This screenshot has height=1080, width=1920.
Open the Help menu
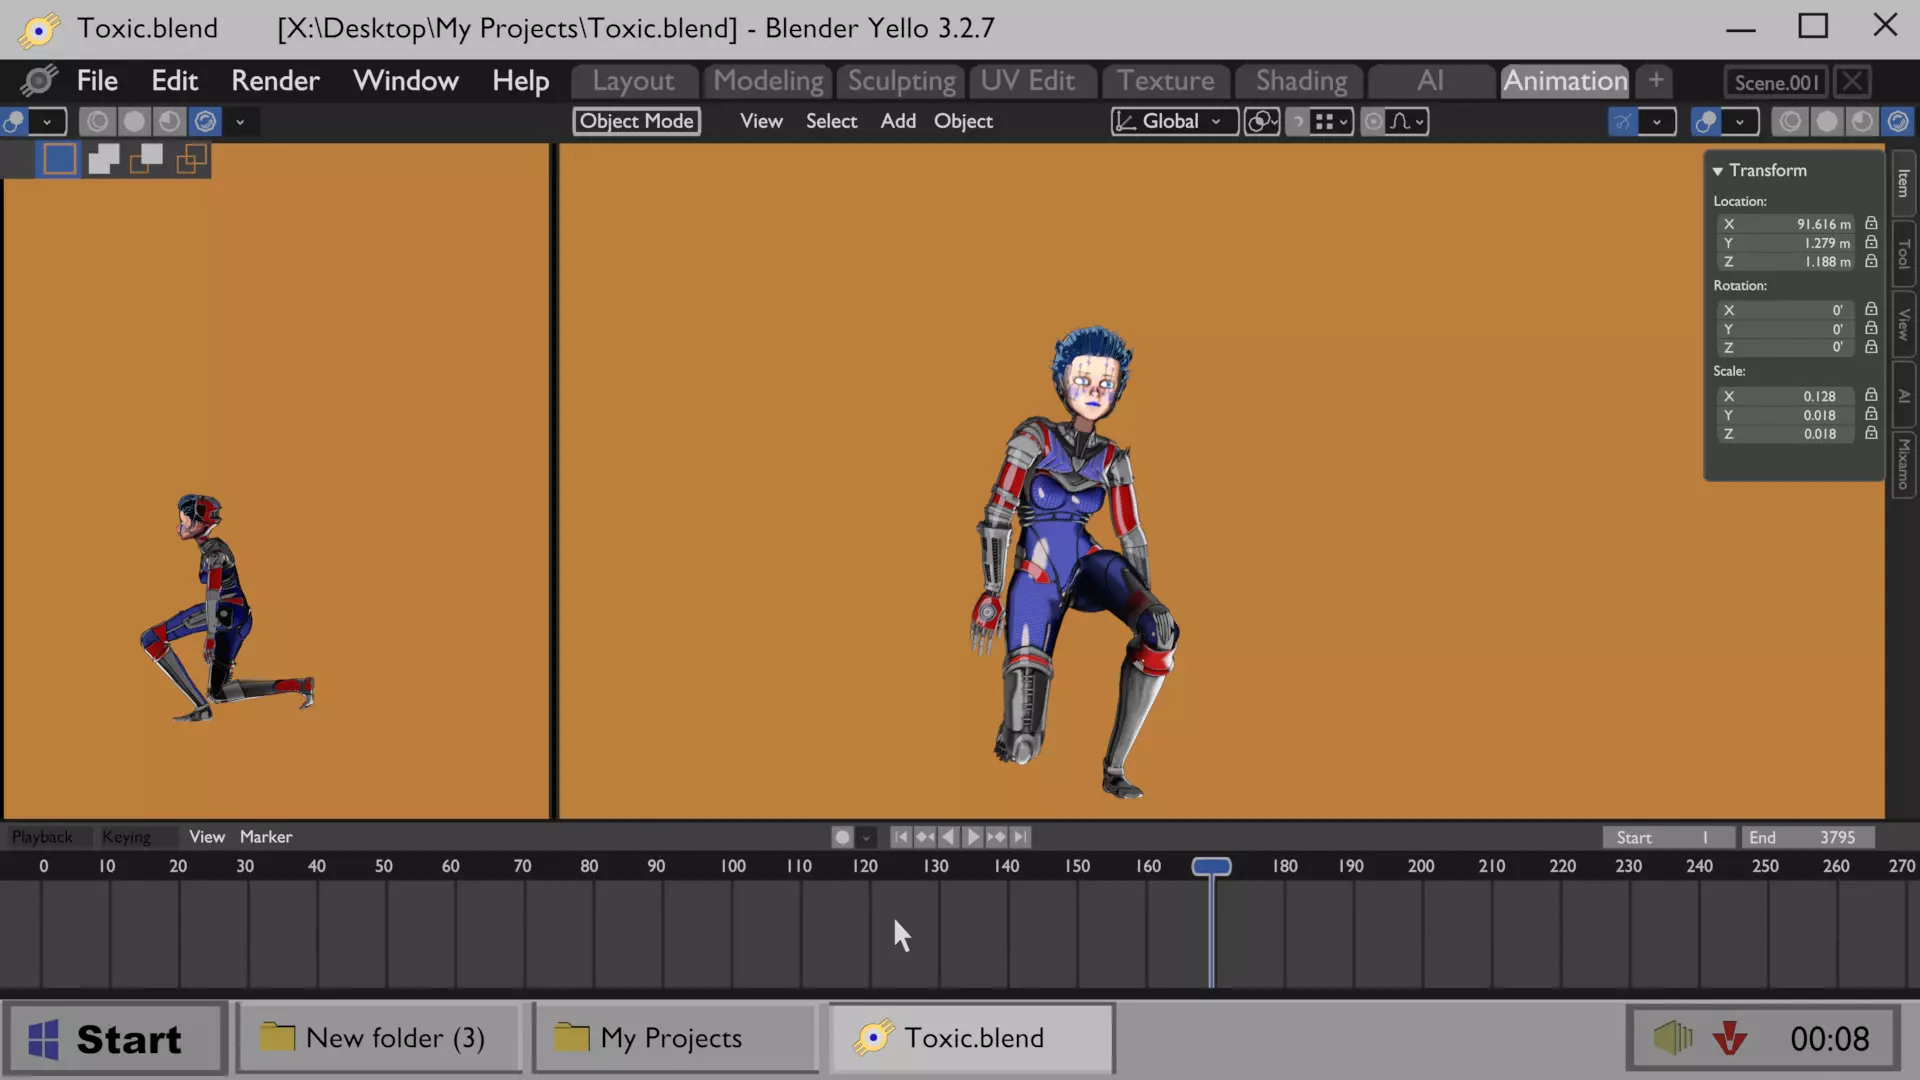click(x=520, y=81)
